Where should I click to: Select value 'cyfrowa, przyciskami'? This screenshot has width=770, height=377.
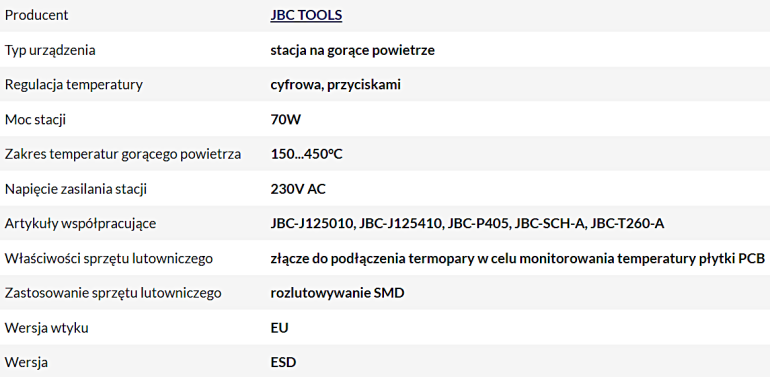click(335, 85)
